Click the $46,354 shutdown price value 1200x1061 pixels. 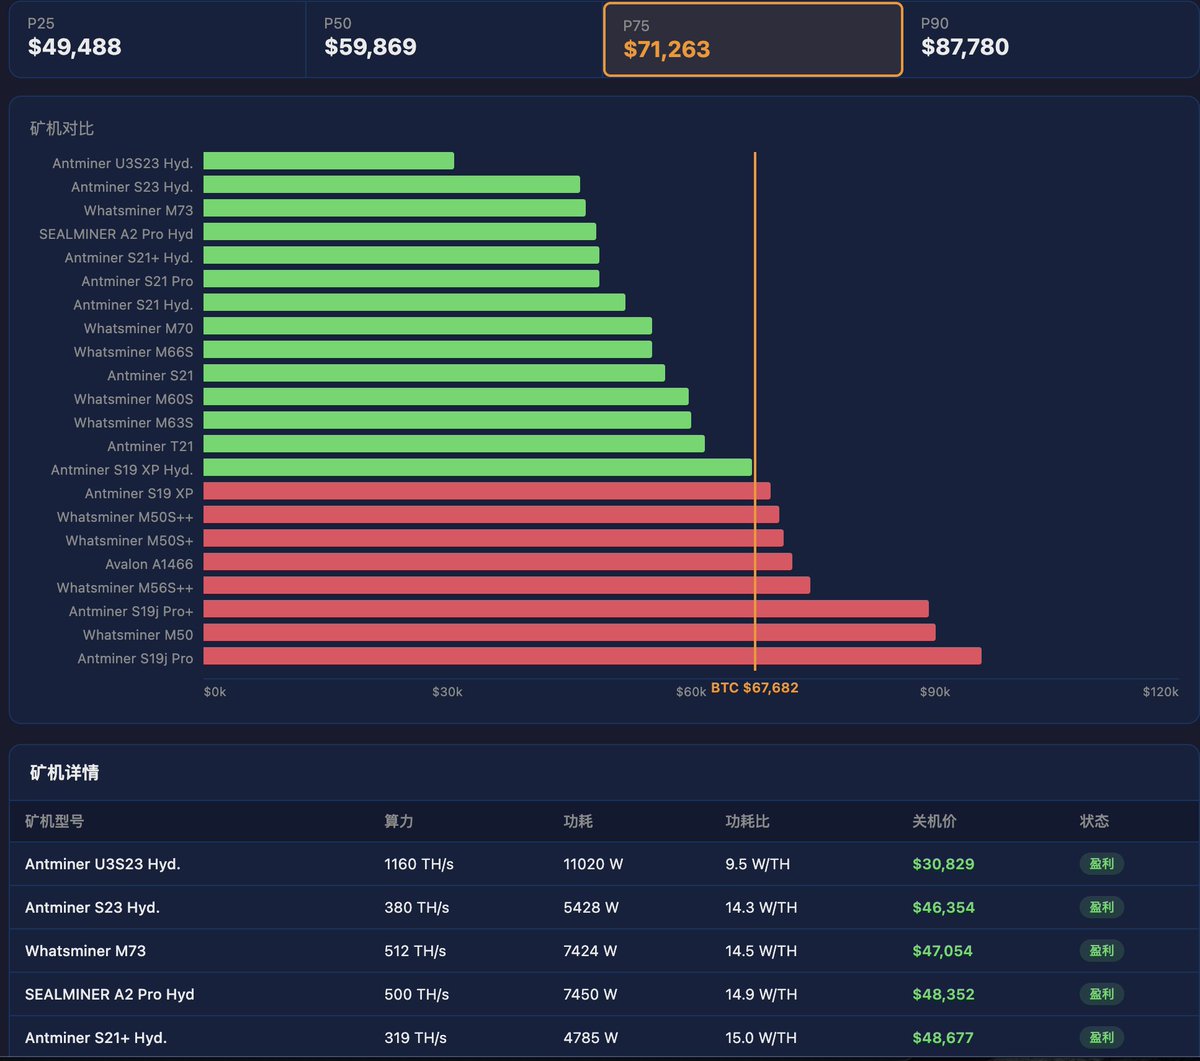[944, 908]
